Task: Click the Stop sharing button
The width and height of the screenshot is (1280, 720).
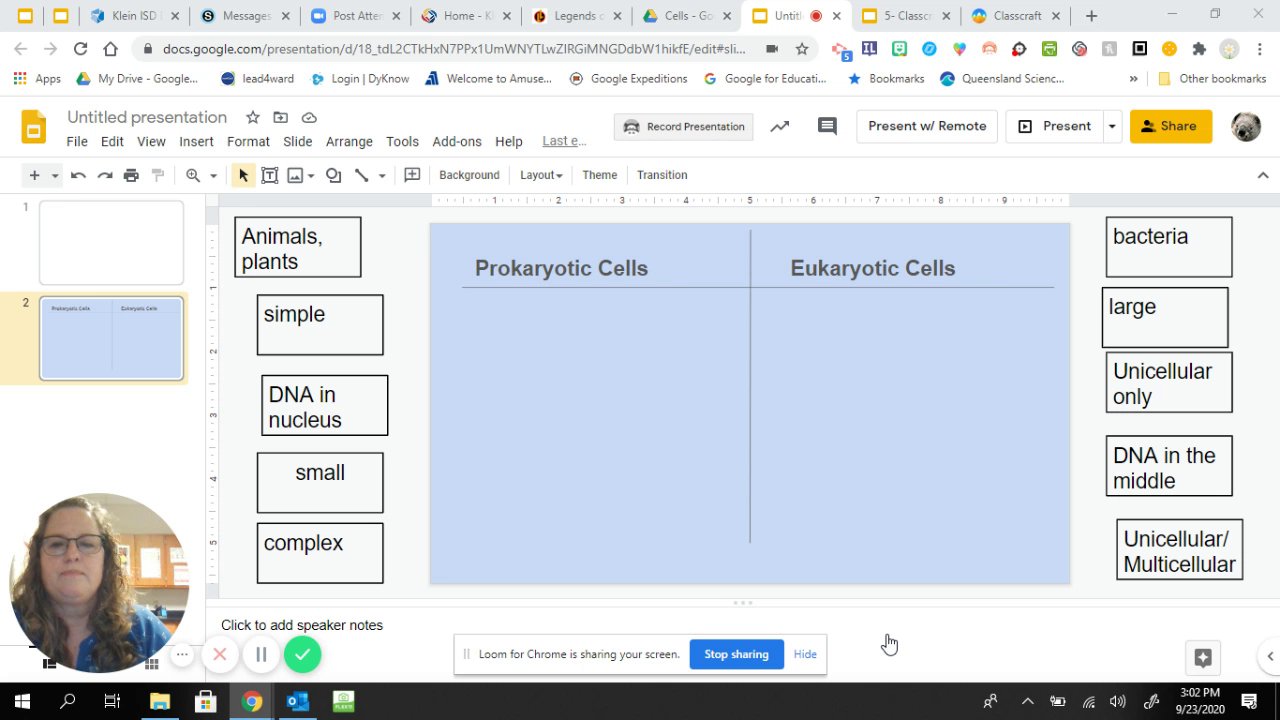Action: (x=736, y=654)
